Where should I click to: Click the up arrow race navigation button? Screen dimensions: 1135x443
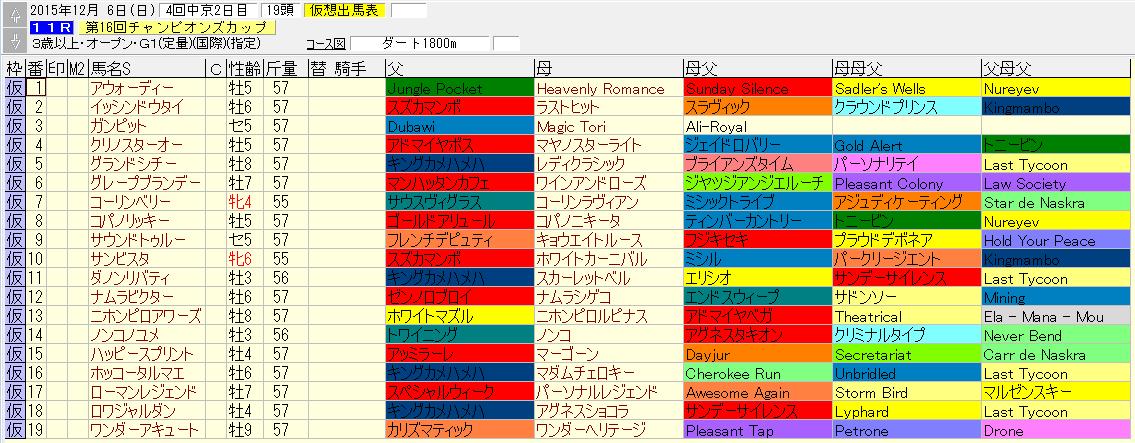pos(14,15)
